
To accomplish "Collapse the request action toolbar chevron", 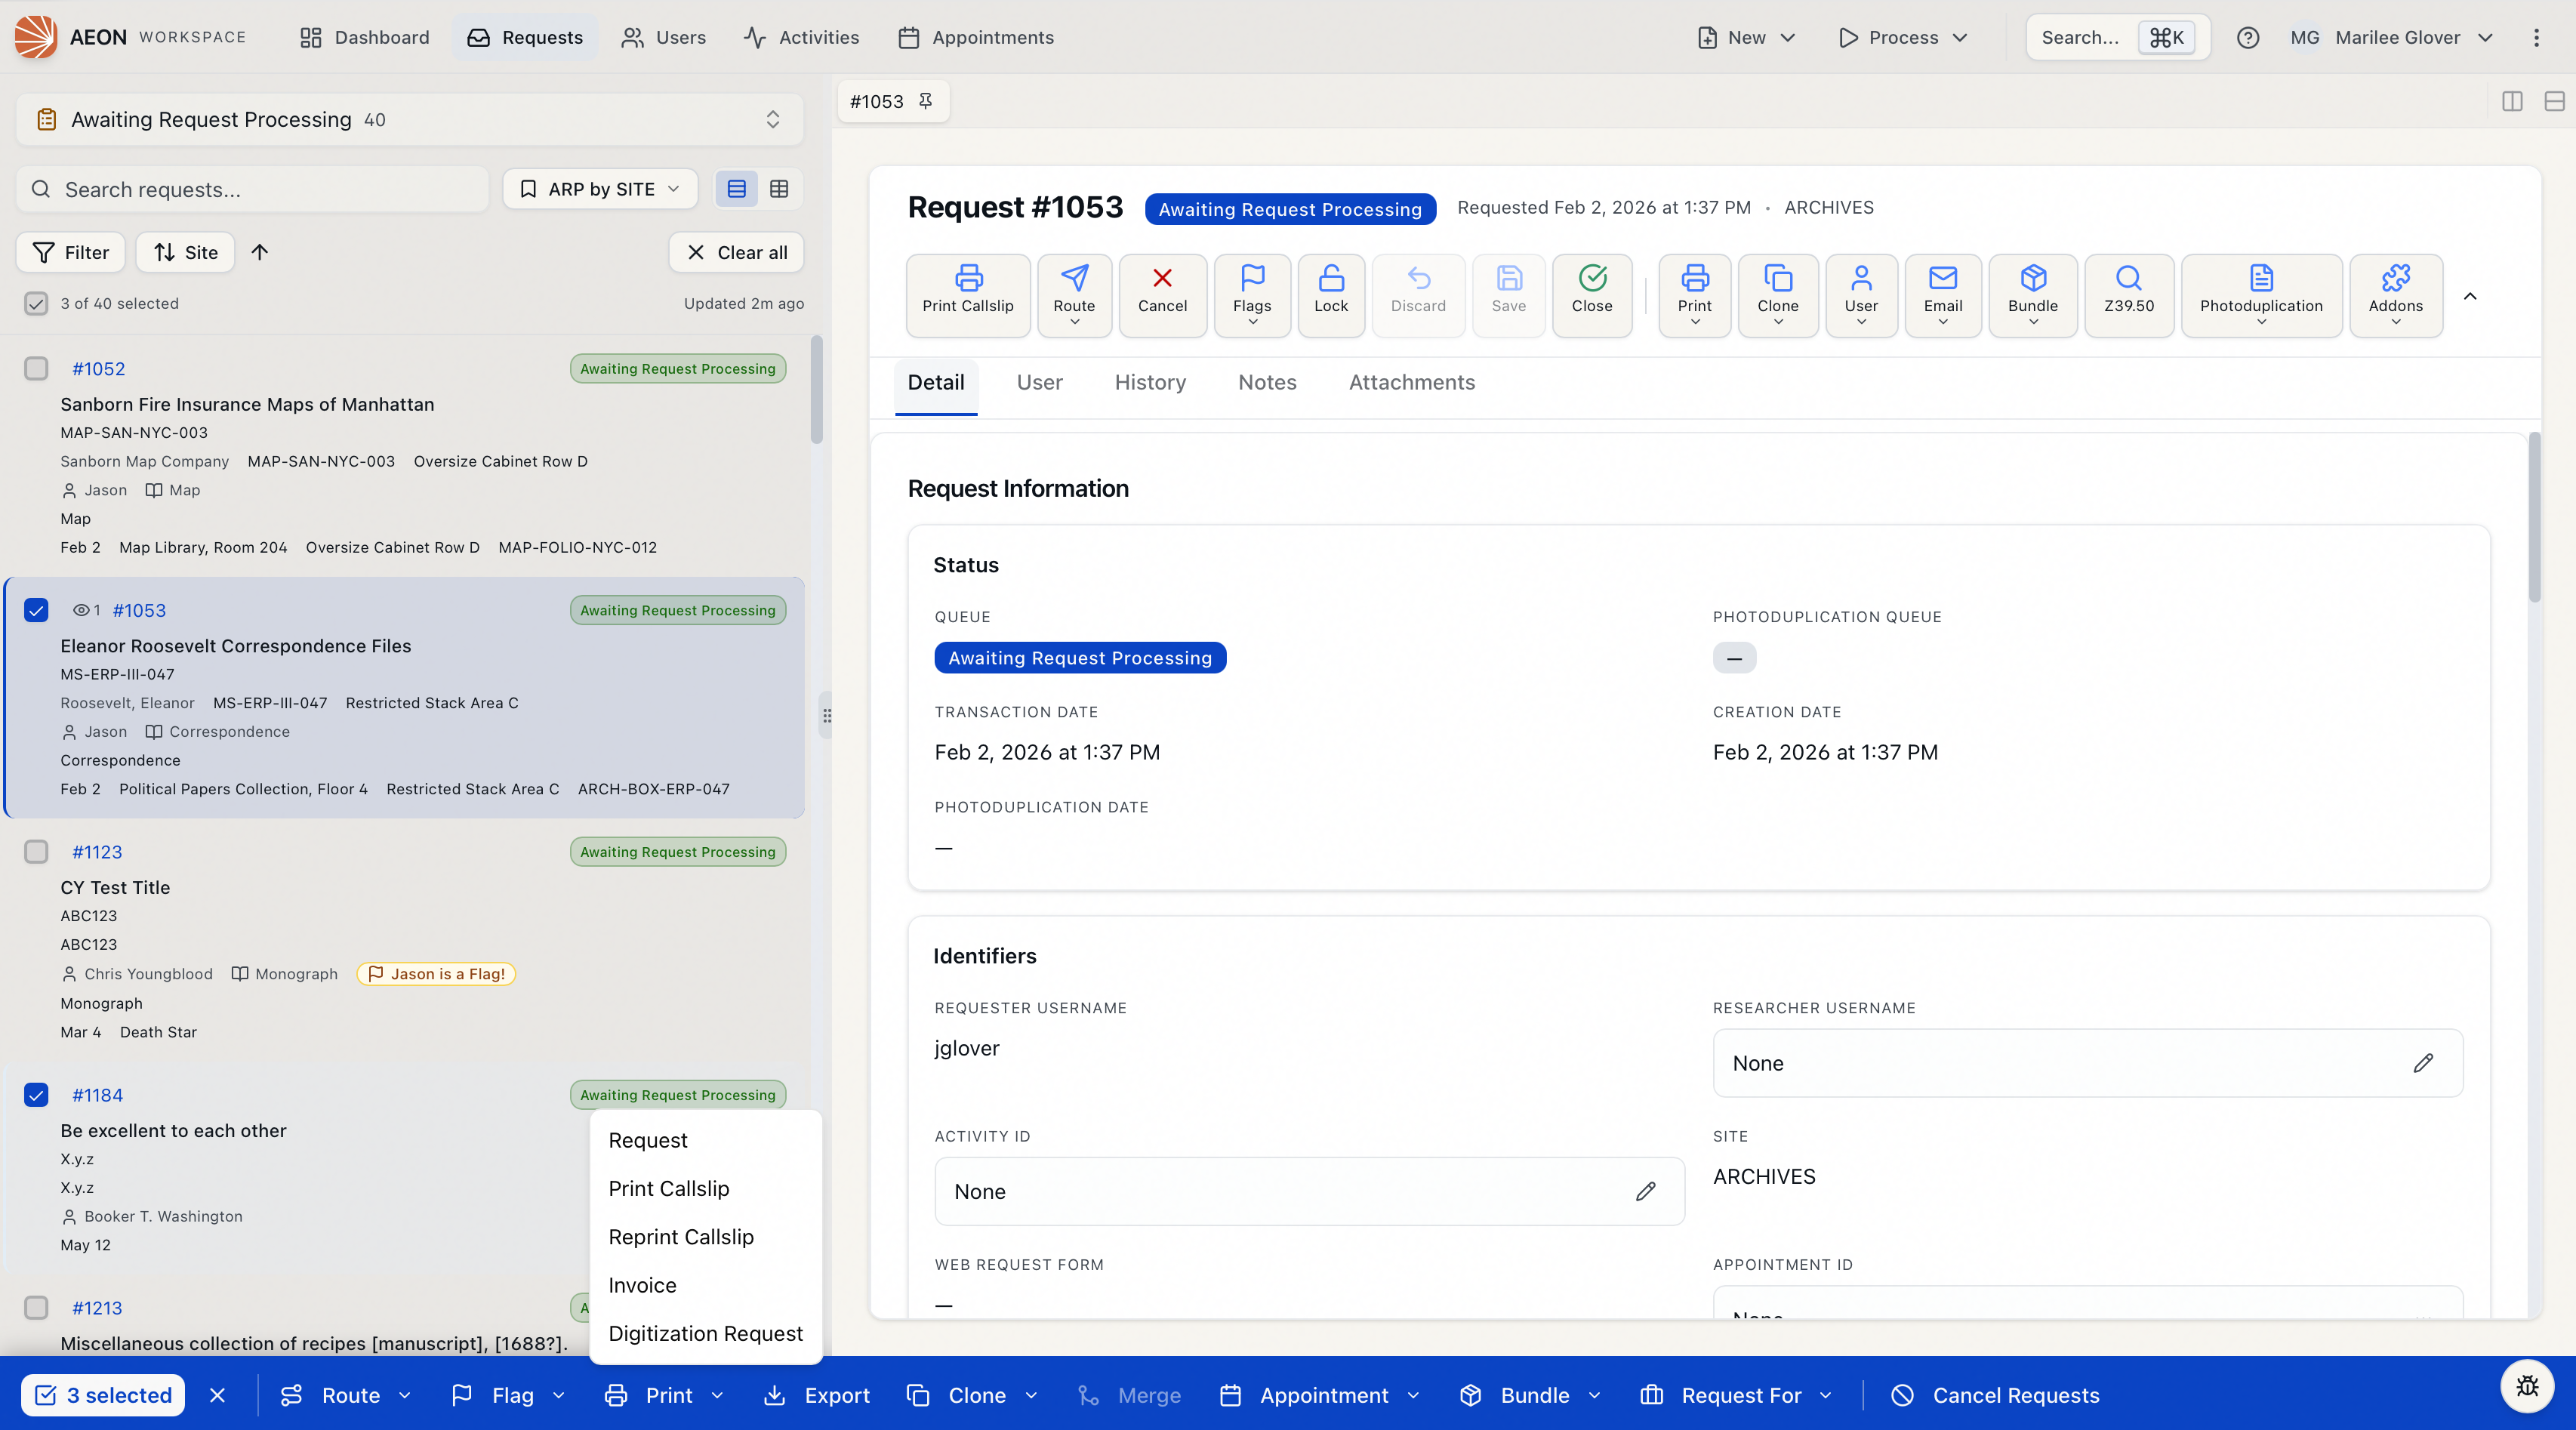I will (2470, 296).
